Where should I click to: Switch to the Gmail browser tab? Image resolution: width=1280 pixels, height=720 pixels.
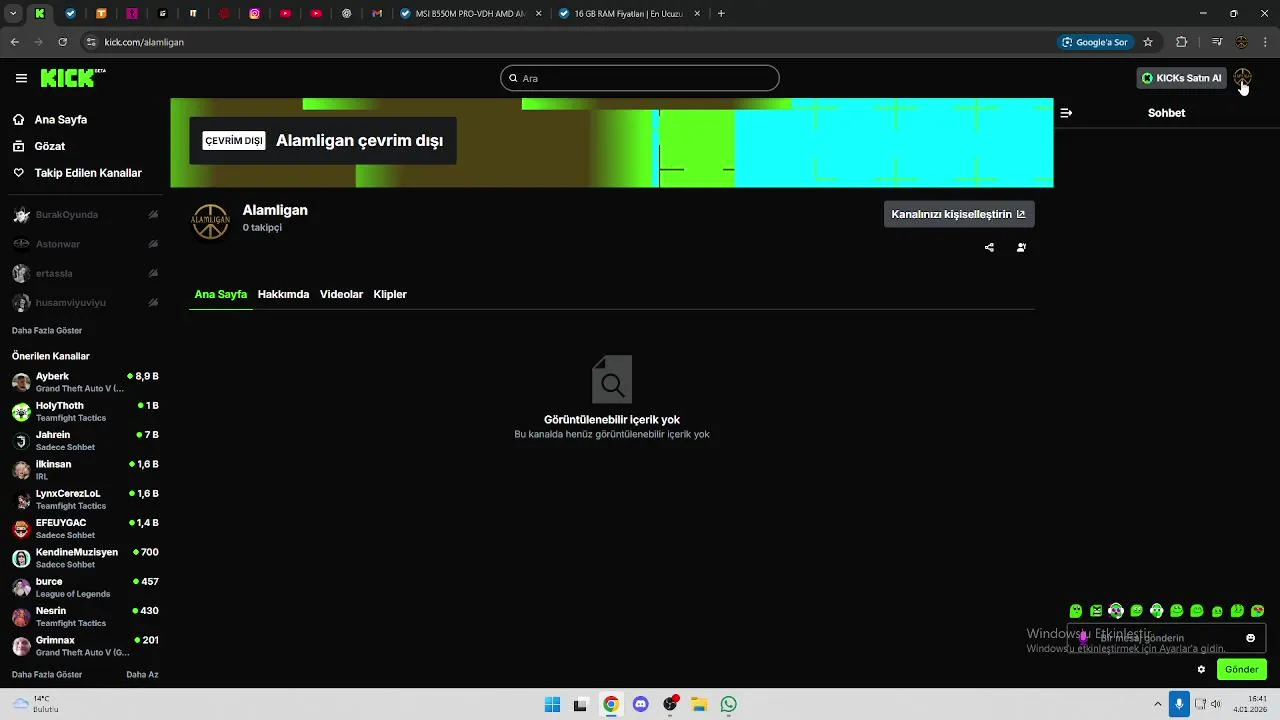[x=377, y=14]
